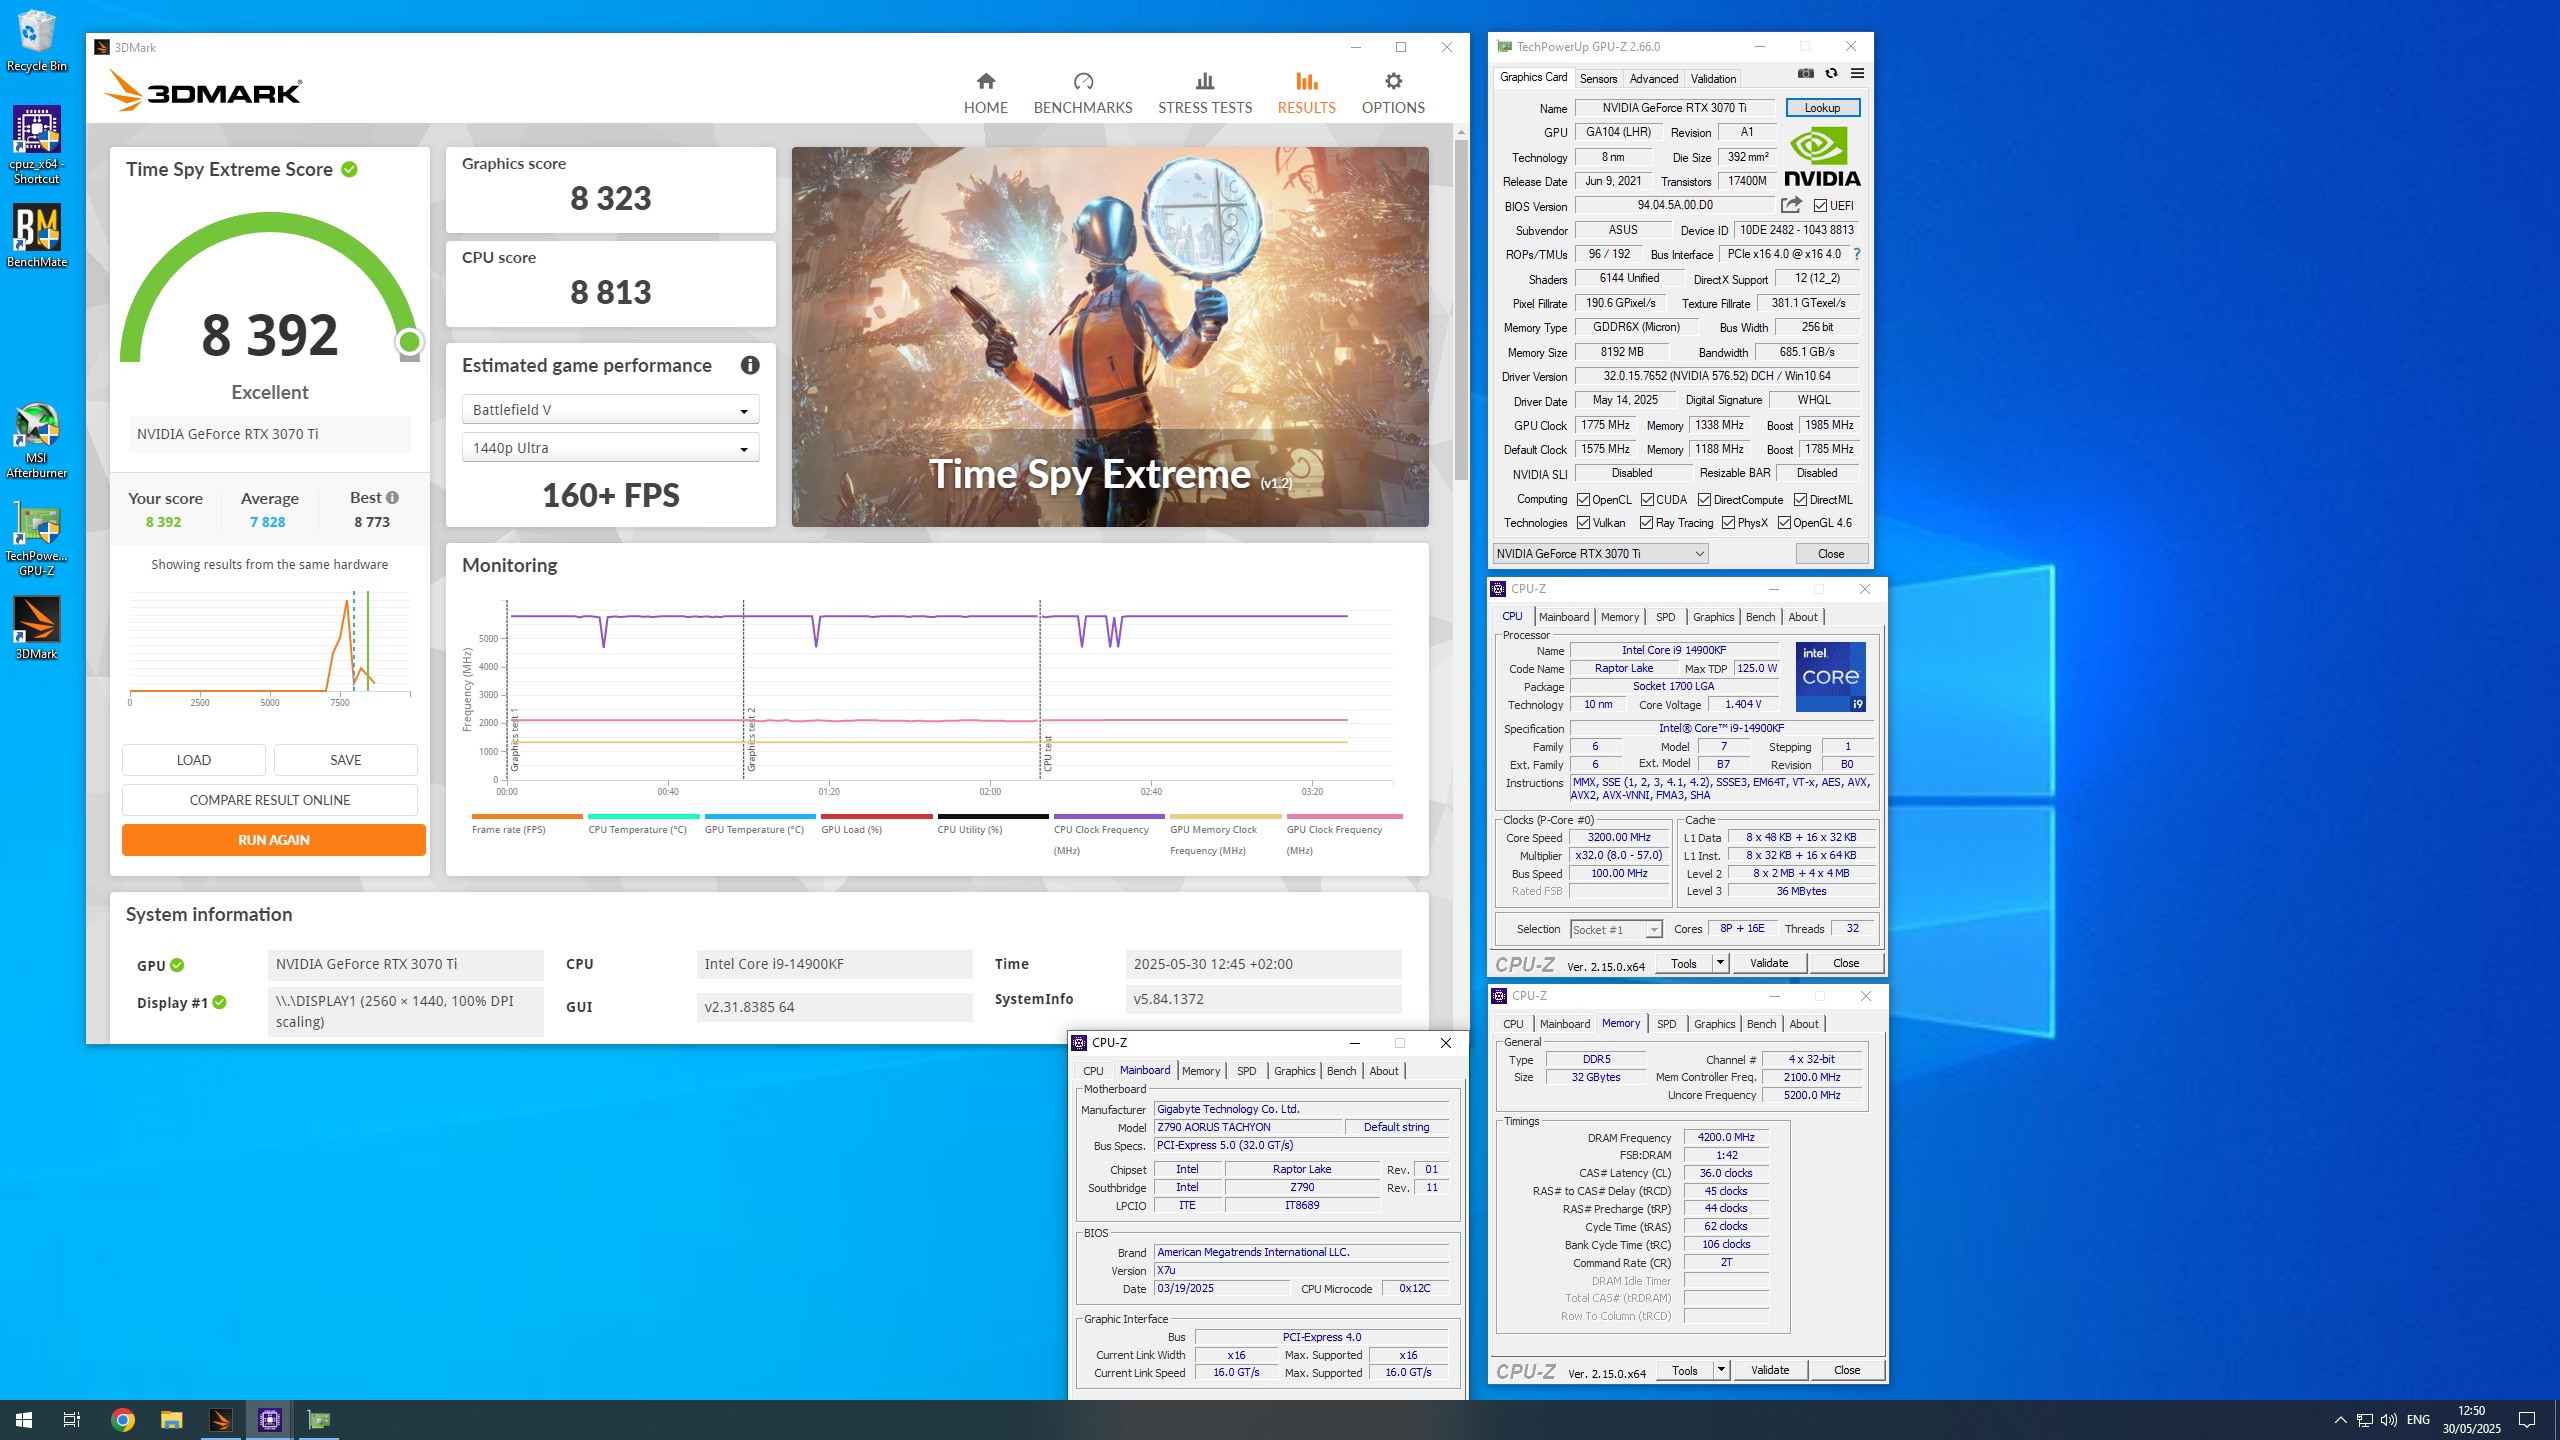Click CPU Clock Frequency legend color bar
Viewport: 2560px width, 1440px height.
click(x=1109, y=816)
